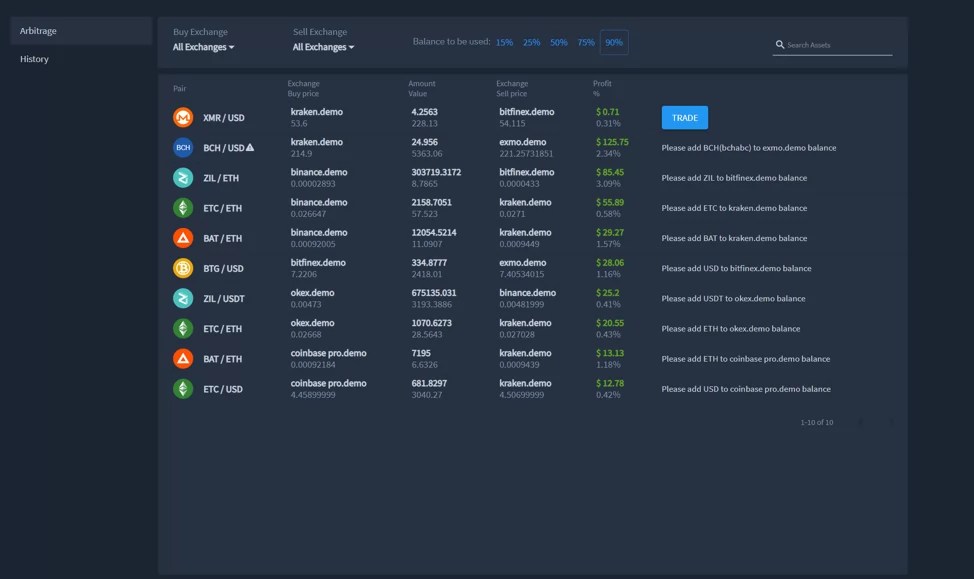Click the ZIL coin icon
Viewport: 974px width, 579px height.
point(183,177)
